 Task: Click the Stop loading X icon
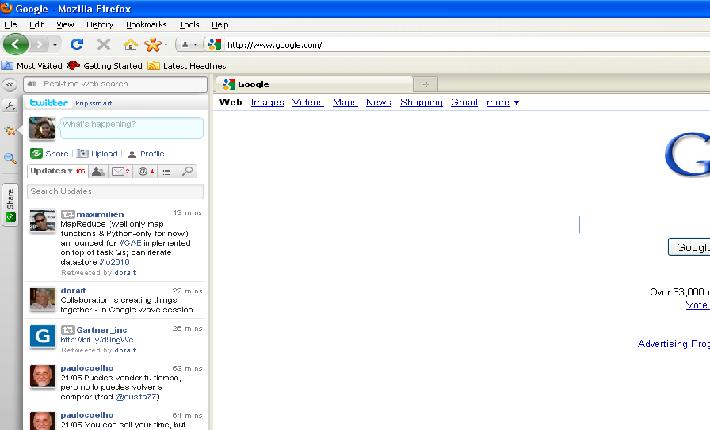point(104,44)
